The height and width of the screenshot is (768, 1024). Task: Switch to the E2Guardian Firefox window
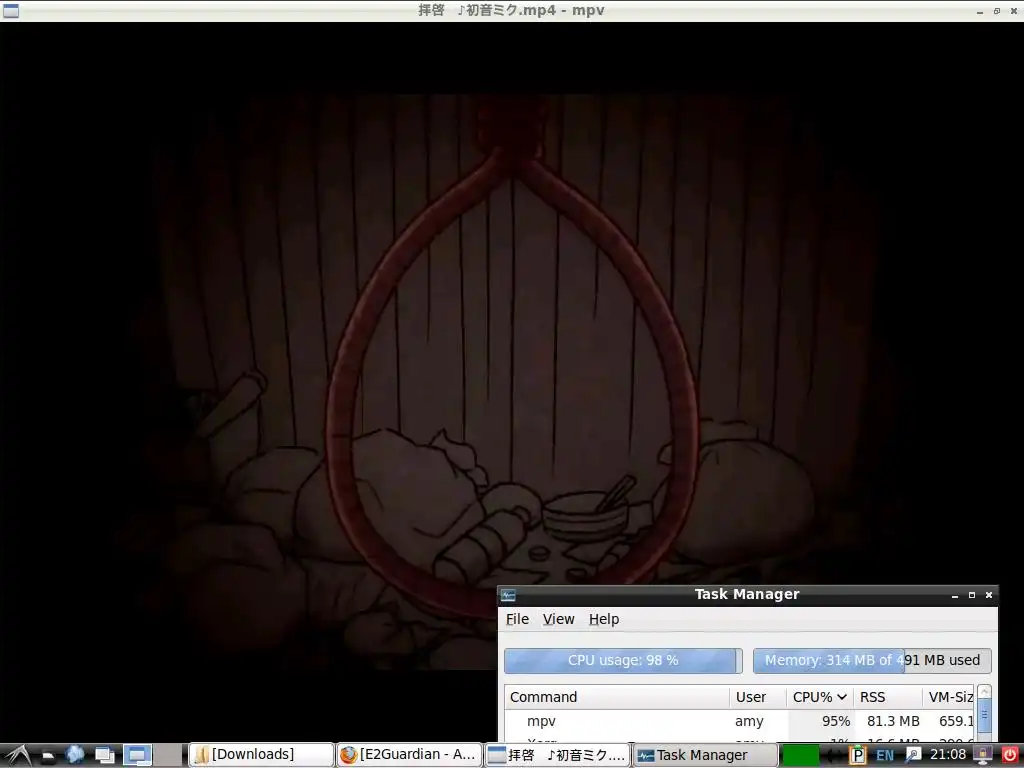(409, 755)
